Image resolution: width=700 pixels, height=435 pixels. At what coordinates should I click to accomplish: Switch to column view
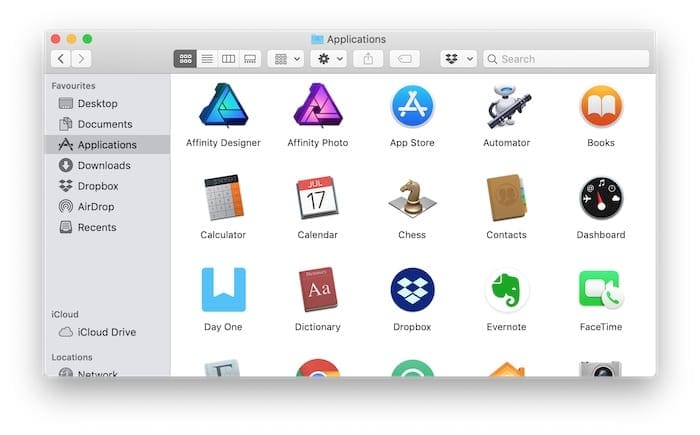click(229, 59)
